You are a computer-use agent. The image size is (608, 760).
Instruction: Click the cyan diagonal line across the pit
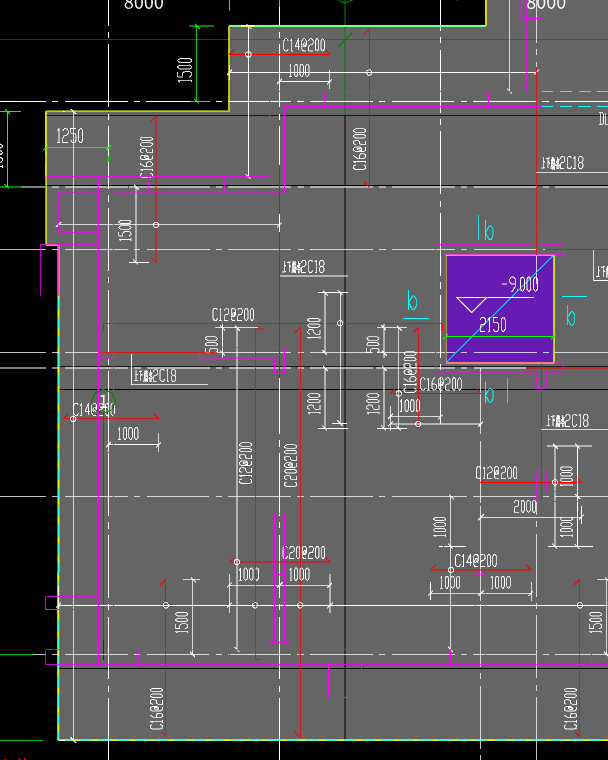point(500,309)
